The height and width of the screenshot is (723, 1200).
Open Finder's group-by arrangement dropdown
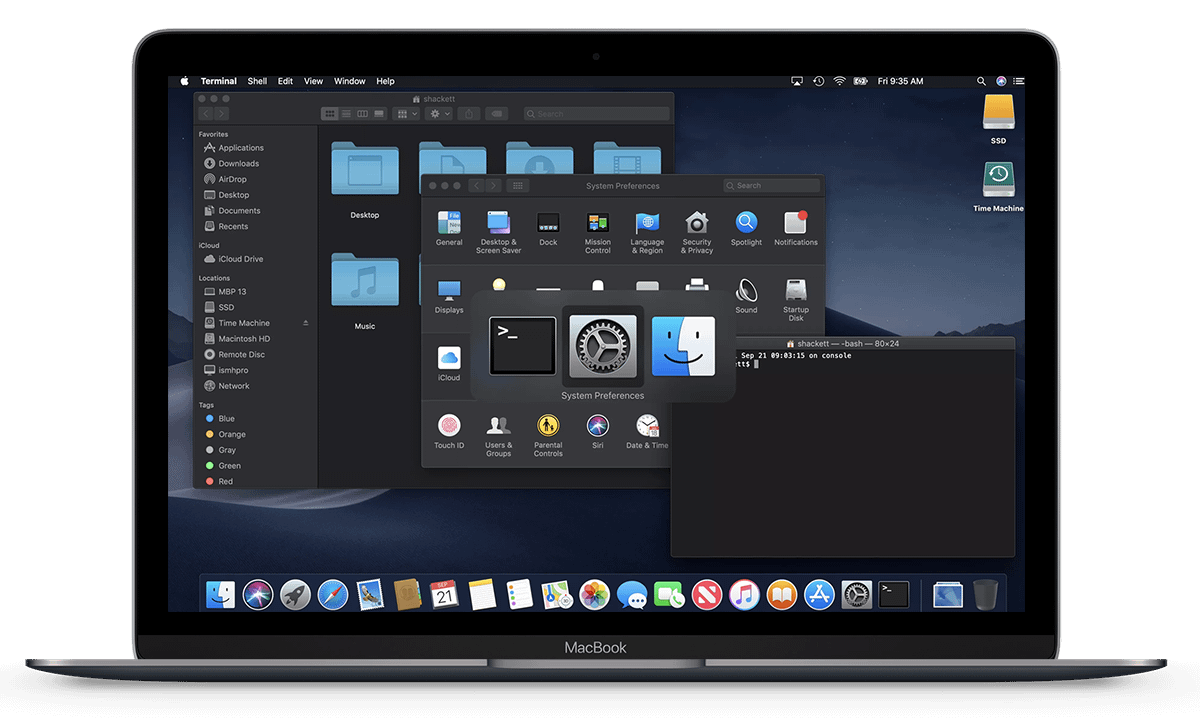click(407, 114)
